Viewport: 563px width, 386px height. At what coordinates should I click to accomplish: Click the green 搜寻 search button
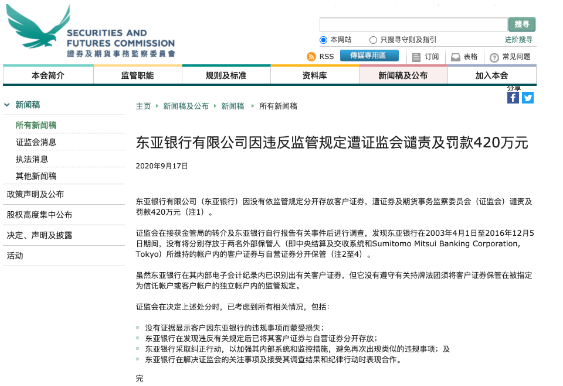coord(522,24)
